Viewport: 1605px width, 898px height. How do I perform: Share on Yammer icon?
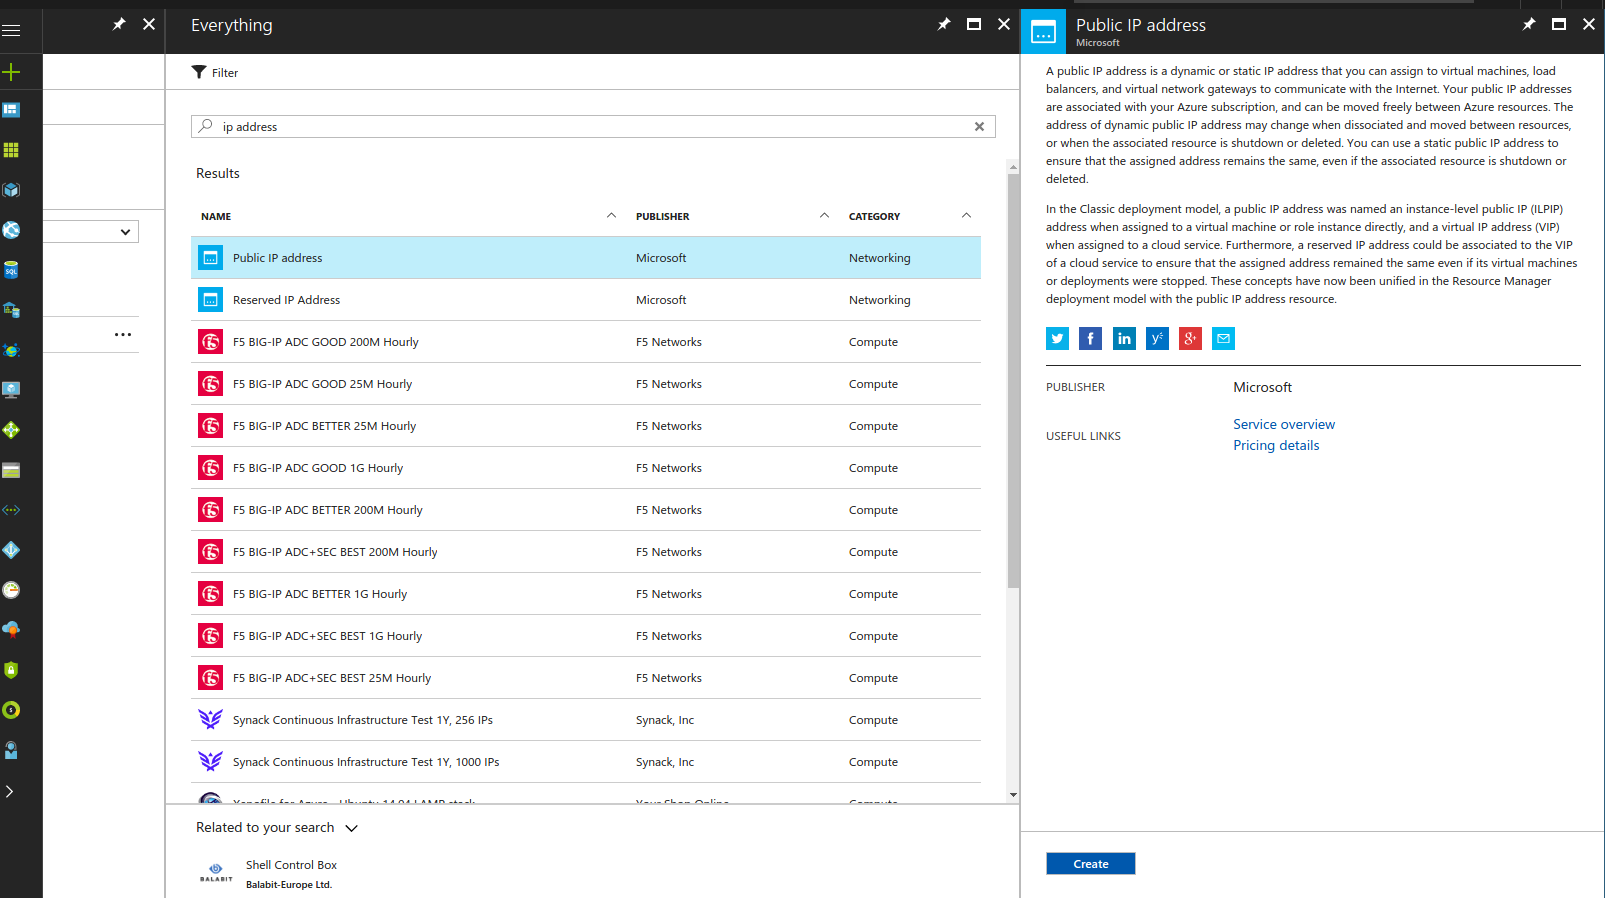(x=1157, y=339)
